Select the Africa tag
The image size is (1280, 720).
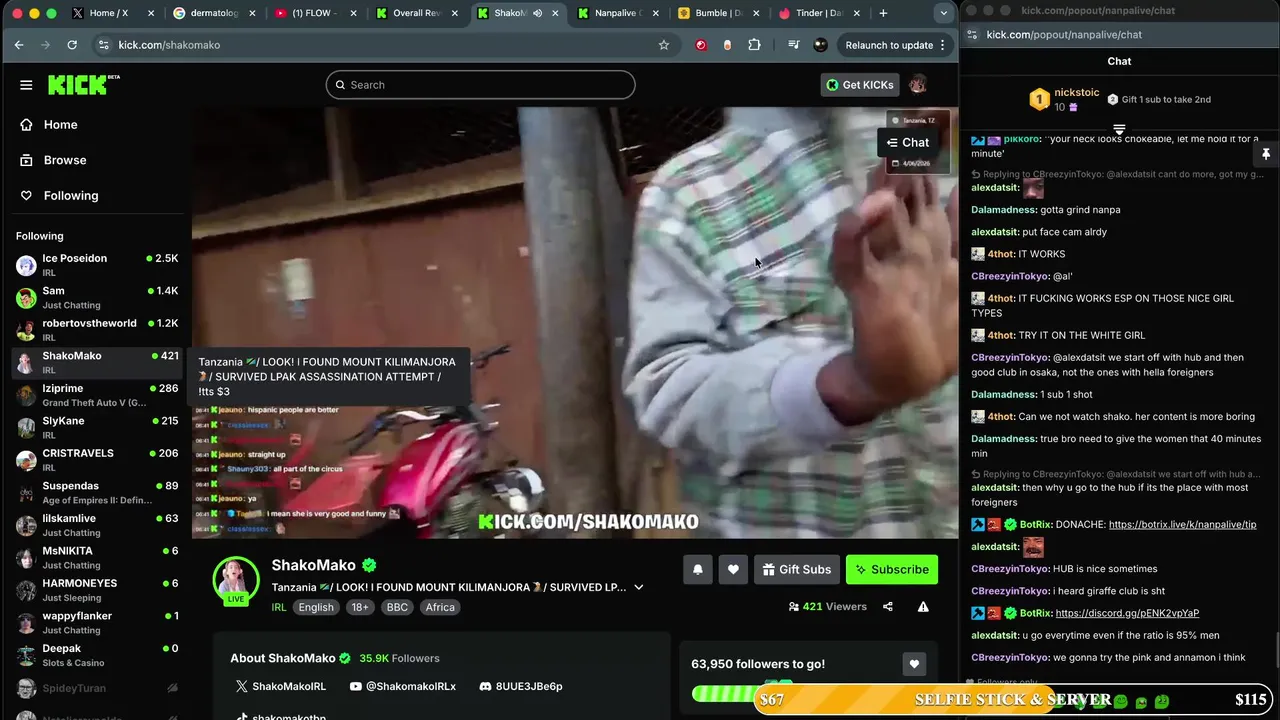coord(440,607)
